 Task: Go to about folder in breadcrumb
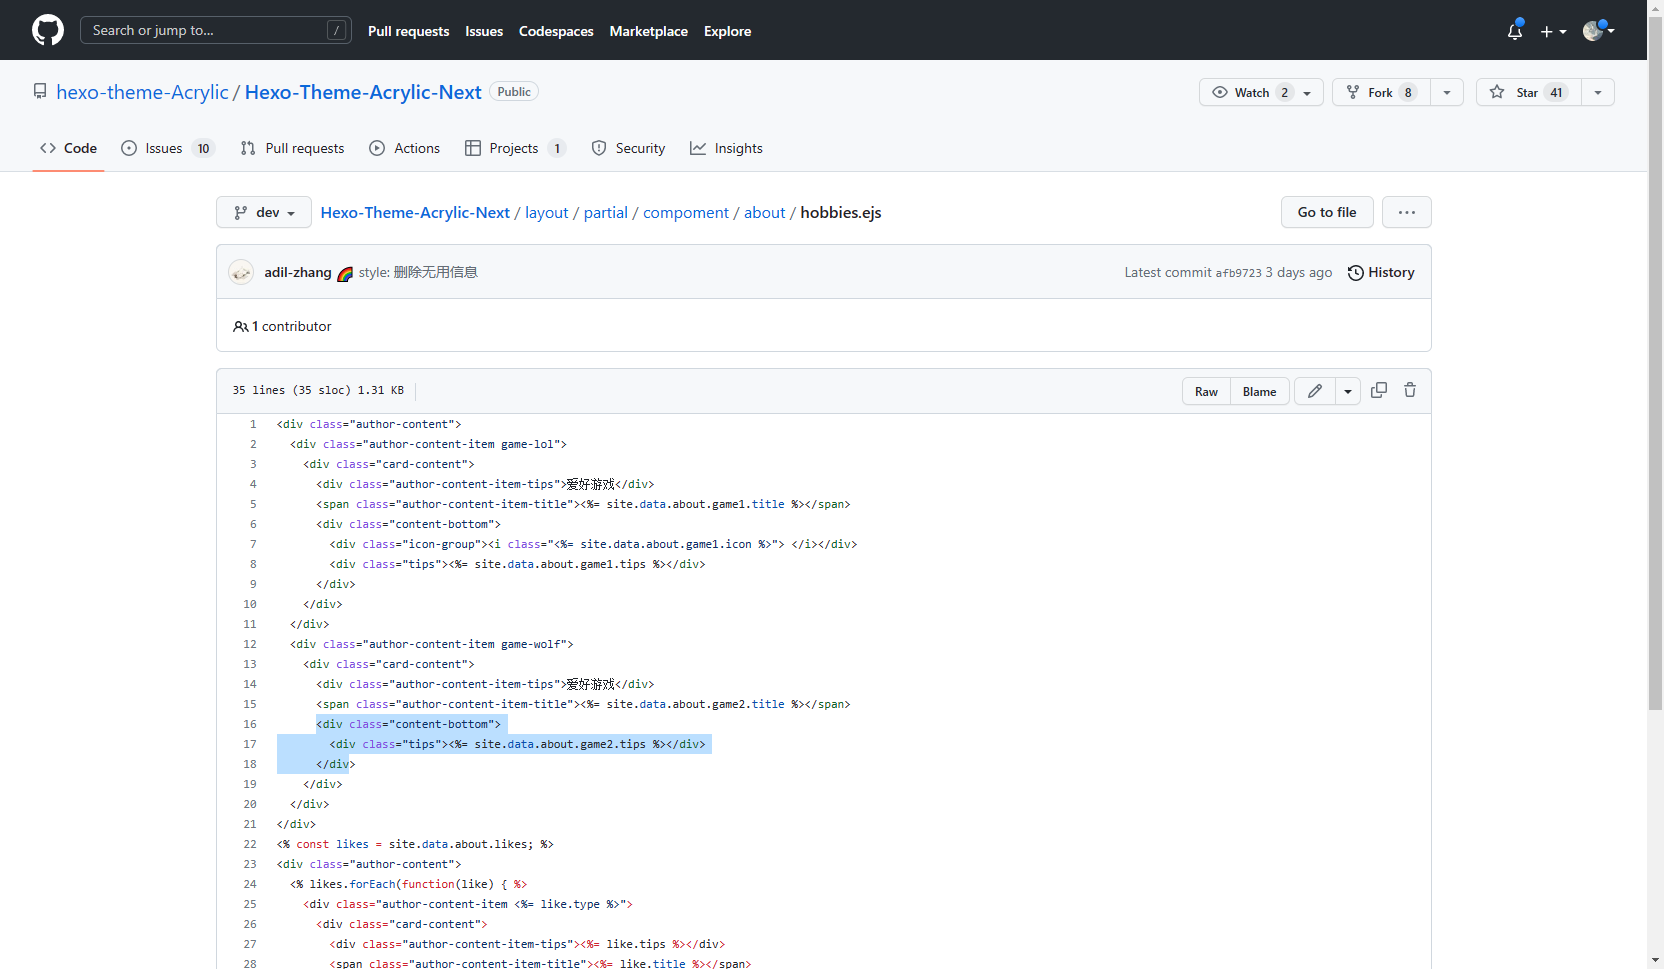point(765,212)
